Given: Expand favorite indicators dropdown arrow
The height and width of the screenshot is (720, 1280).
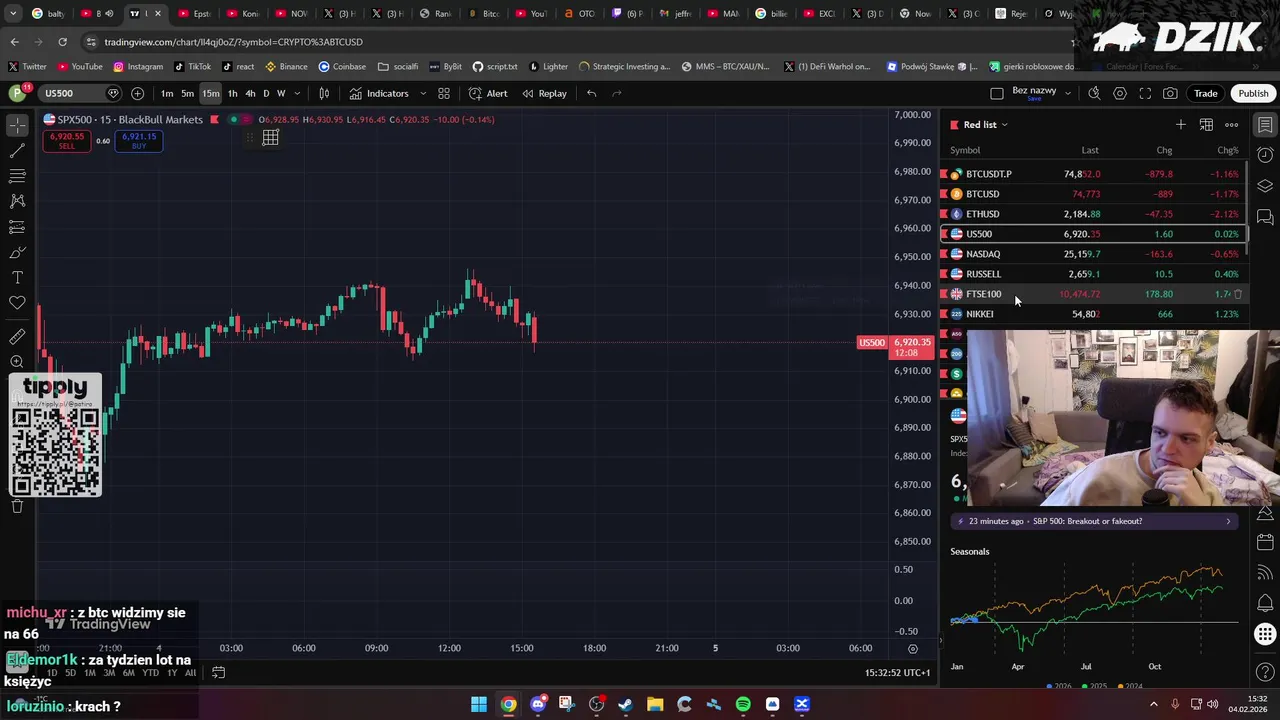Looking at the screenshot, I should pos(422,93).
